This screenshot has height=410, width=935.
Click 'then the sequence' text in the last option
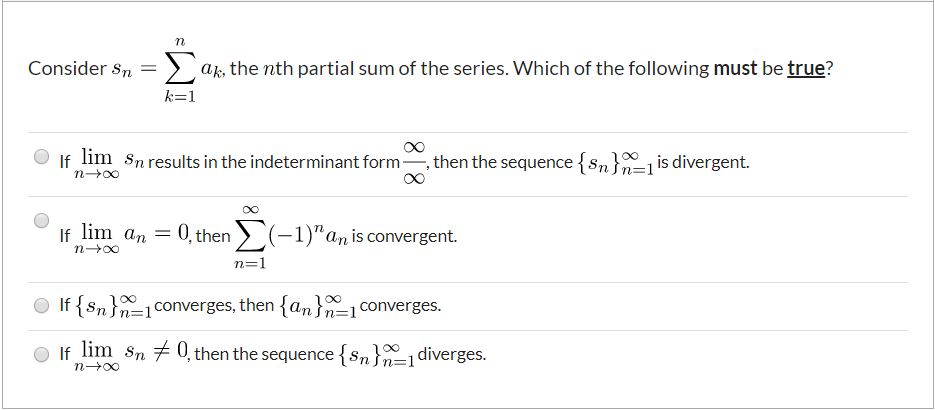coord(264,355)
